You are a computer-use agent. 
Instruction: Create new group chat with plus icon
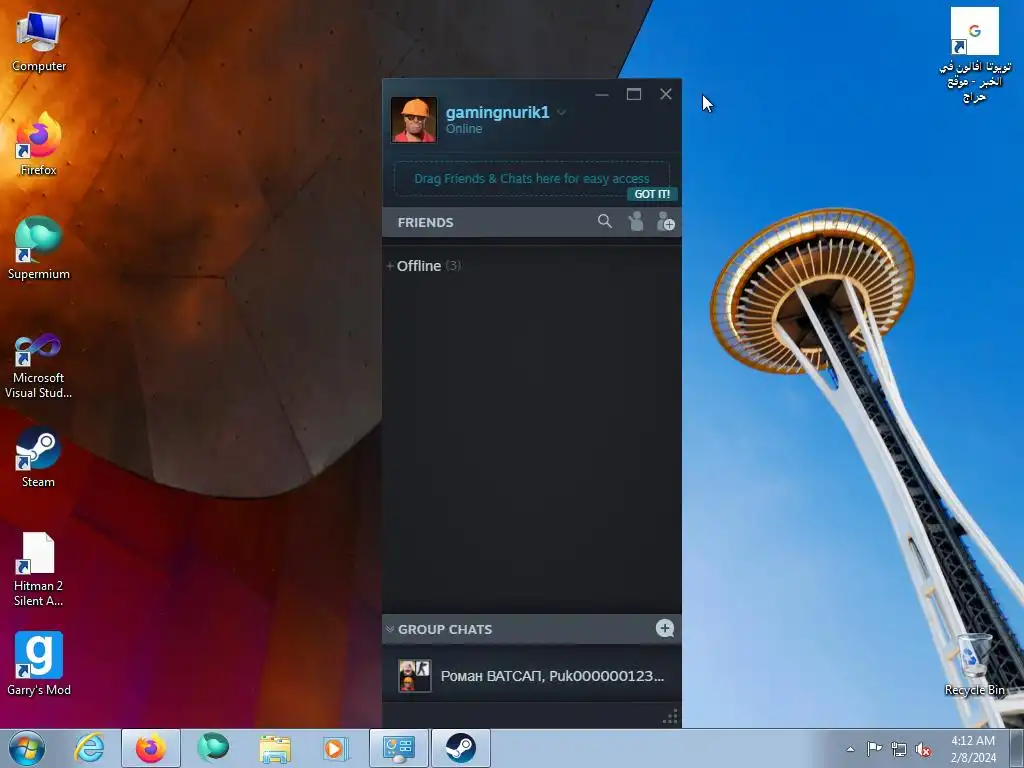click(x=665, y=628)
